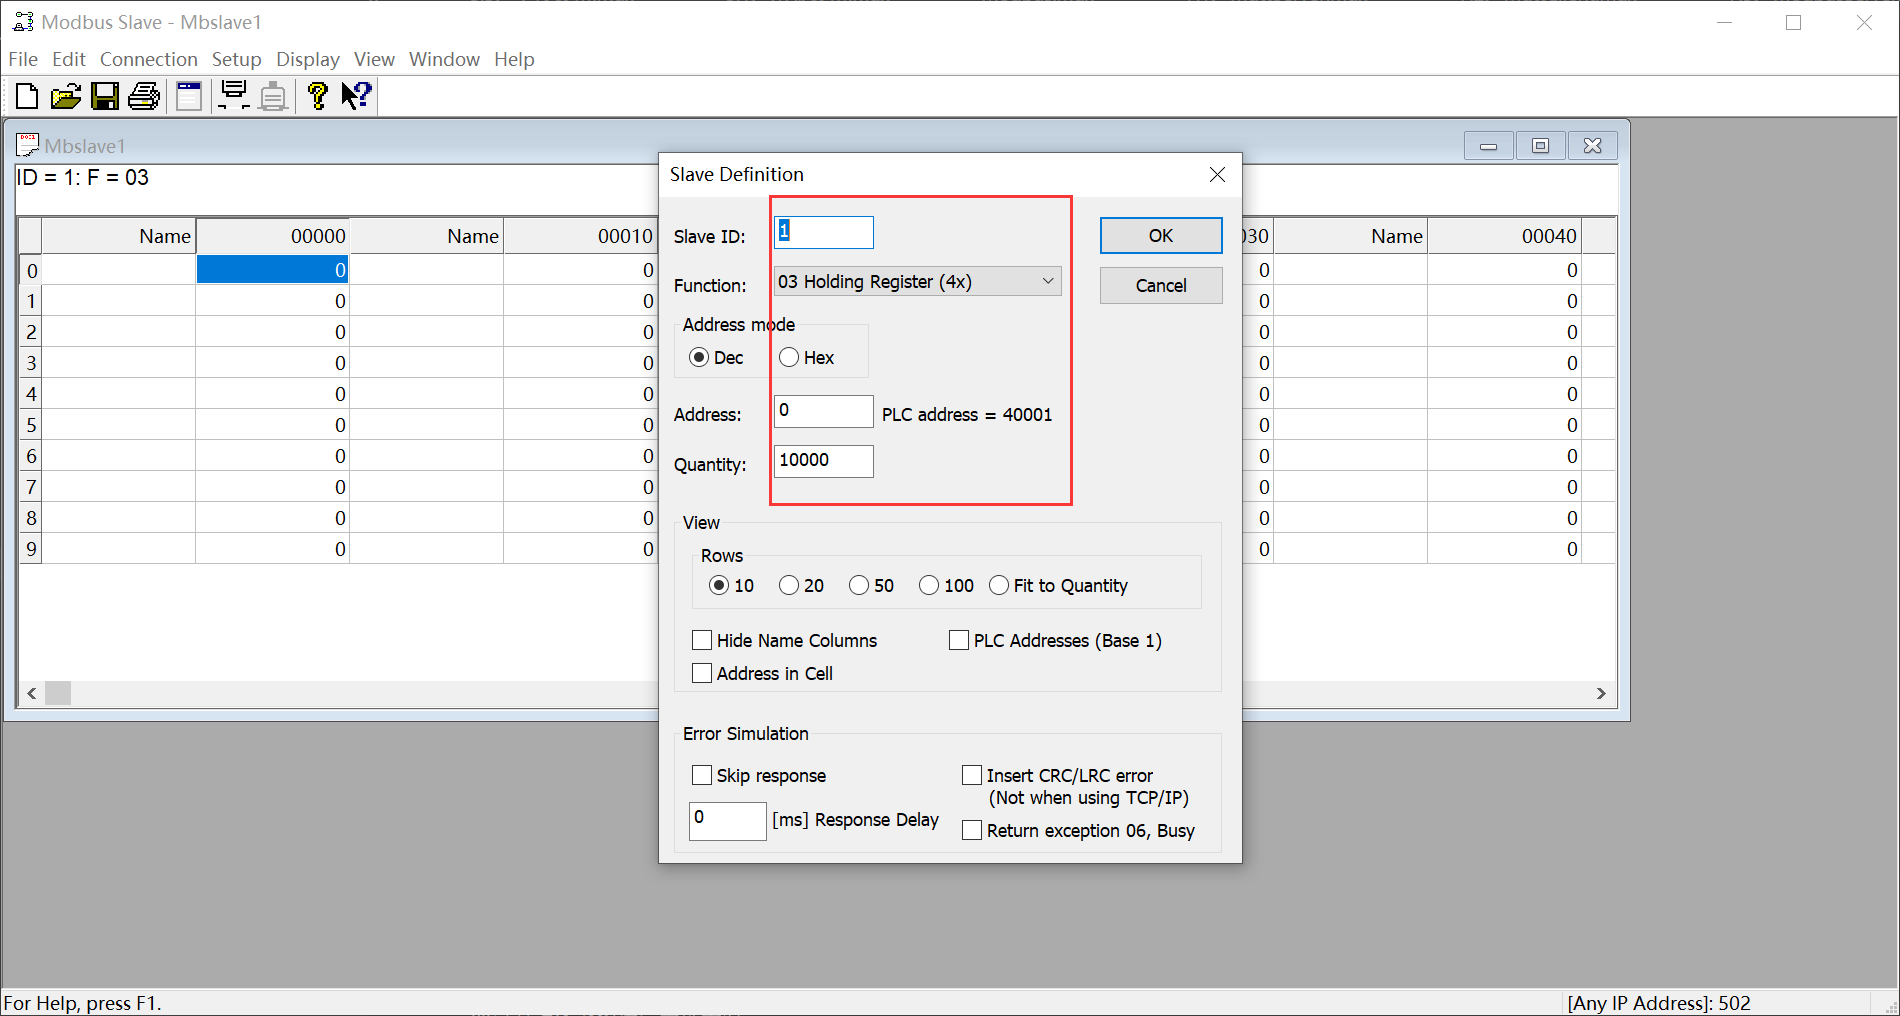Choose the Fit to Quantity rows option

999,586
